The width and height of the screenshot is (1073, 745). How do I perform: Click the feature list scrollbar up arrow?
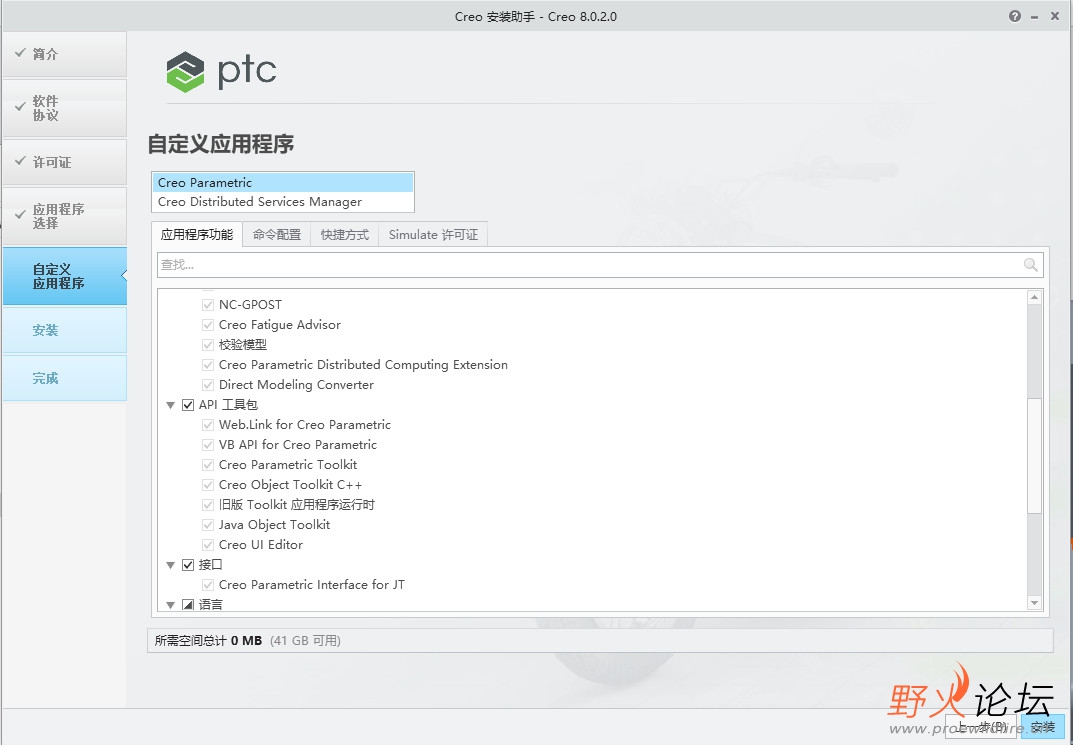click(x=1034, y=297)
